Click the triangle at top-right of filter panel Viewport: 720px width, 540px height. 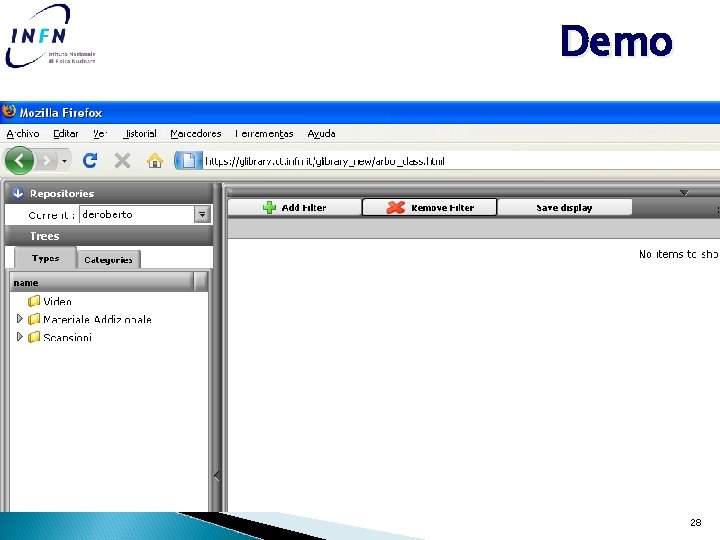684,192
